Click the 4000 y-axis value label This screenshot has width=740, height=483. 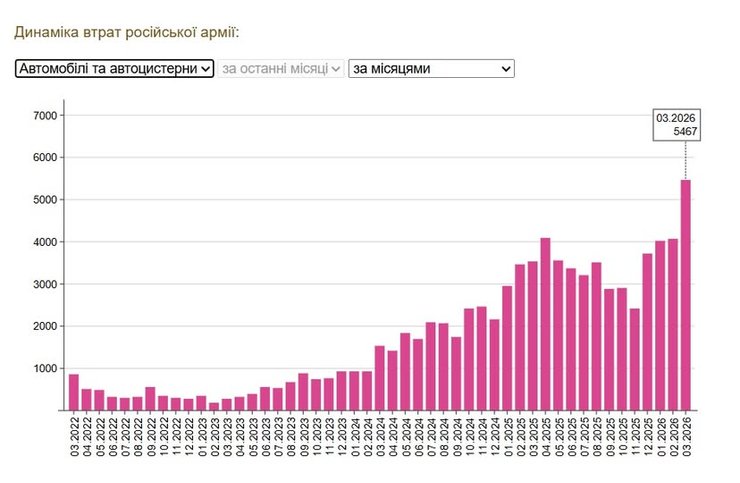[x=47, y=242]
